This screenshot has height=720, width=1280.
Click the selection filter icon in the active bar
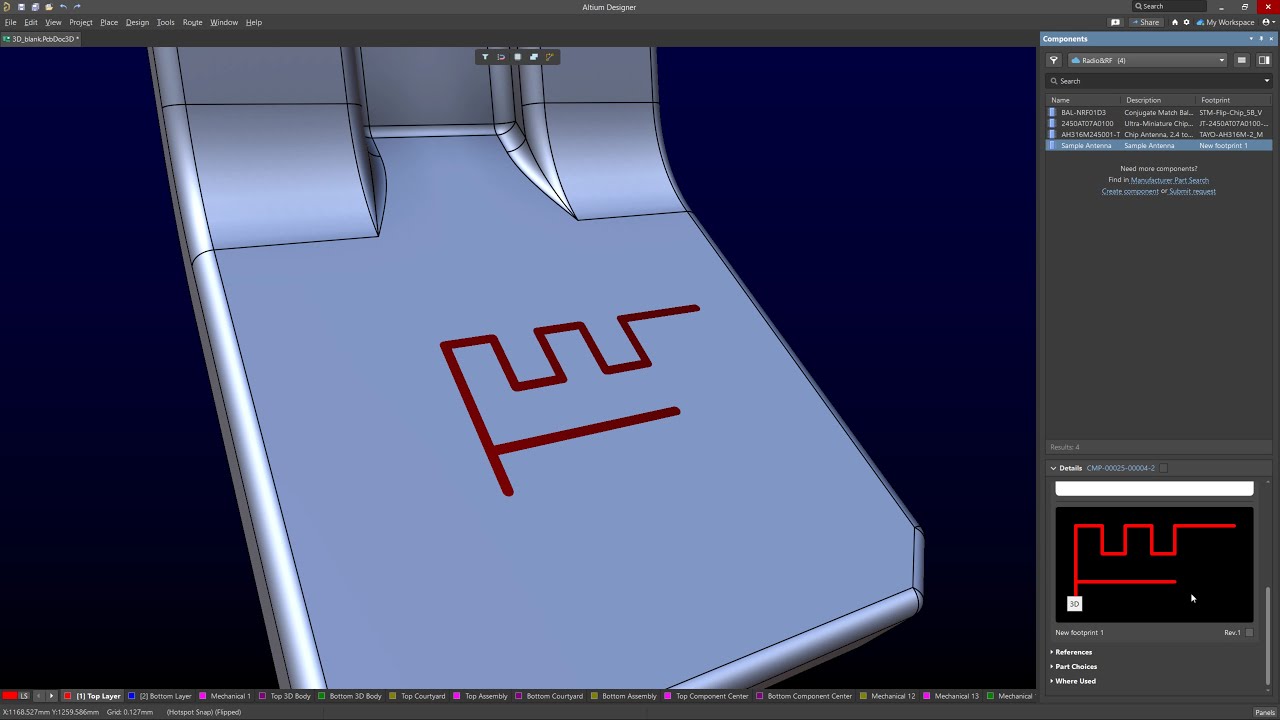(485, 57)
